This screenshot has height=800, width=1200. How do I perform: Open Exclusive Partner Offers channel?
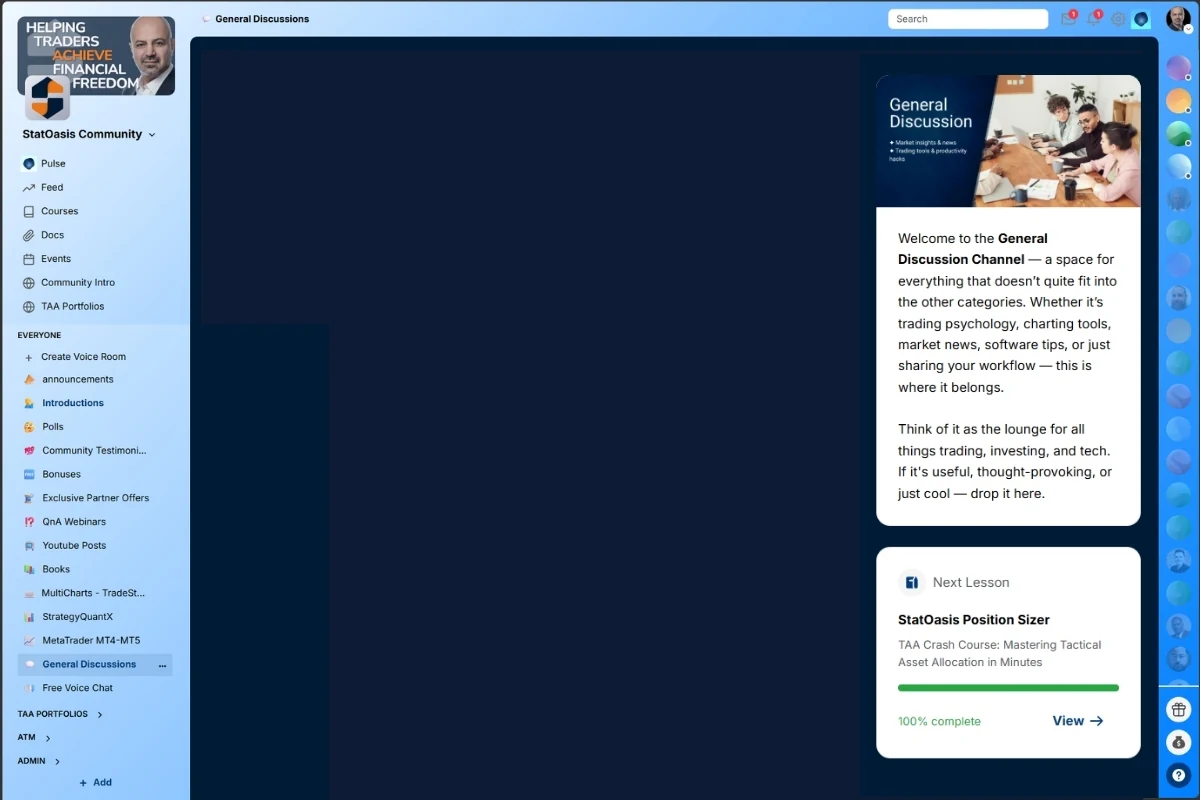[x=95, y=498]
